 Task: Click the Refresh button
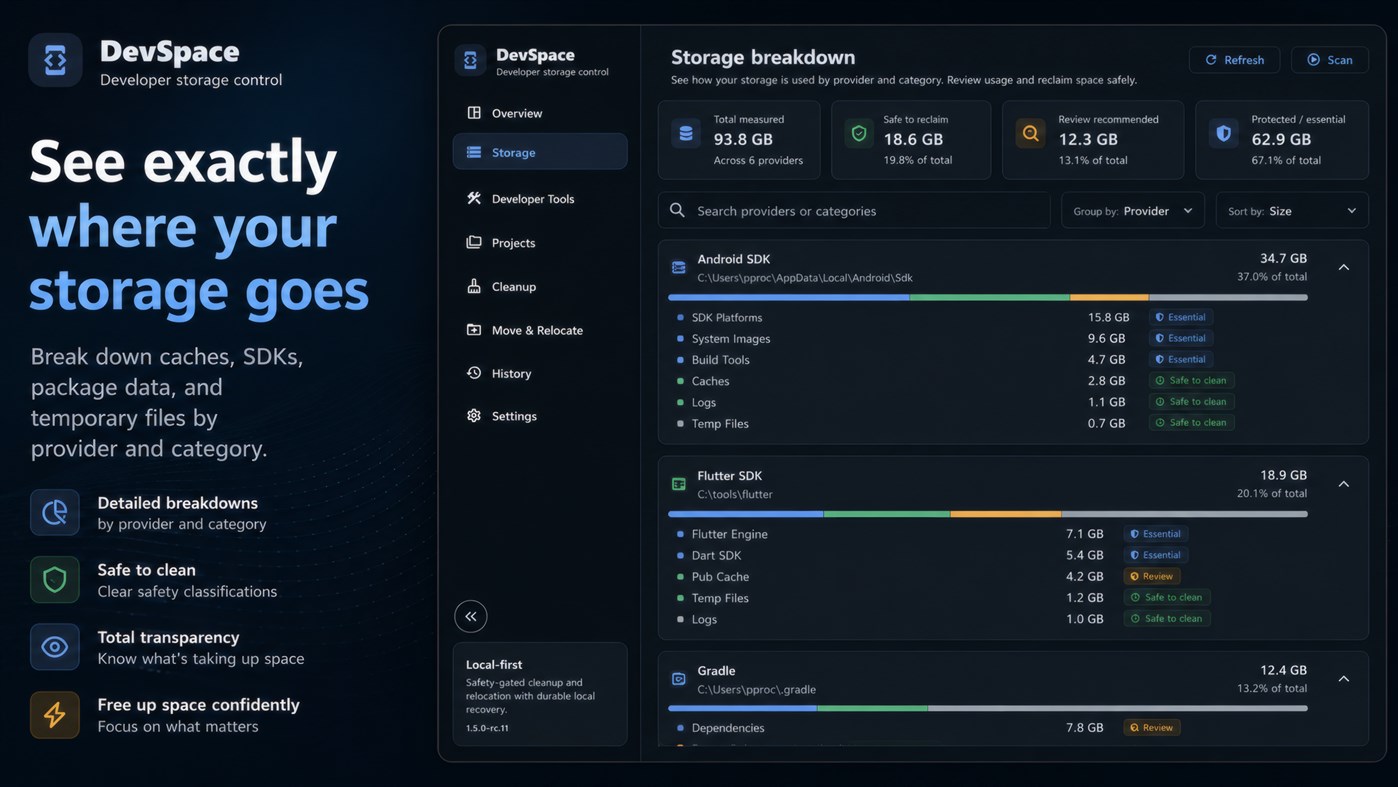(1234, 60)
